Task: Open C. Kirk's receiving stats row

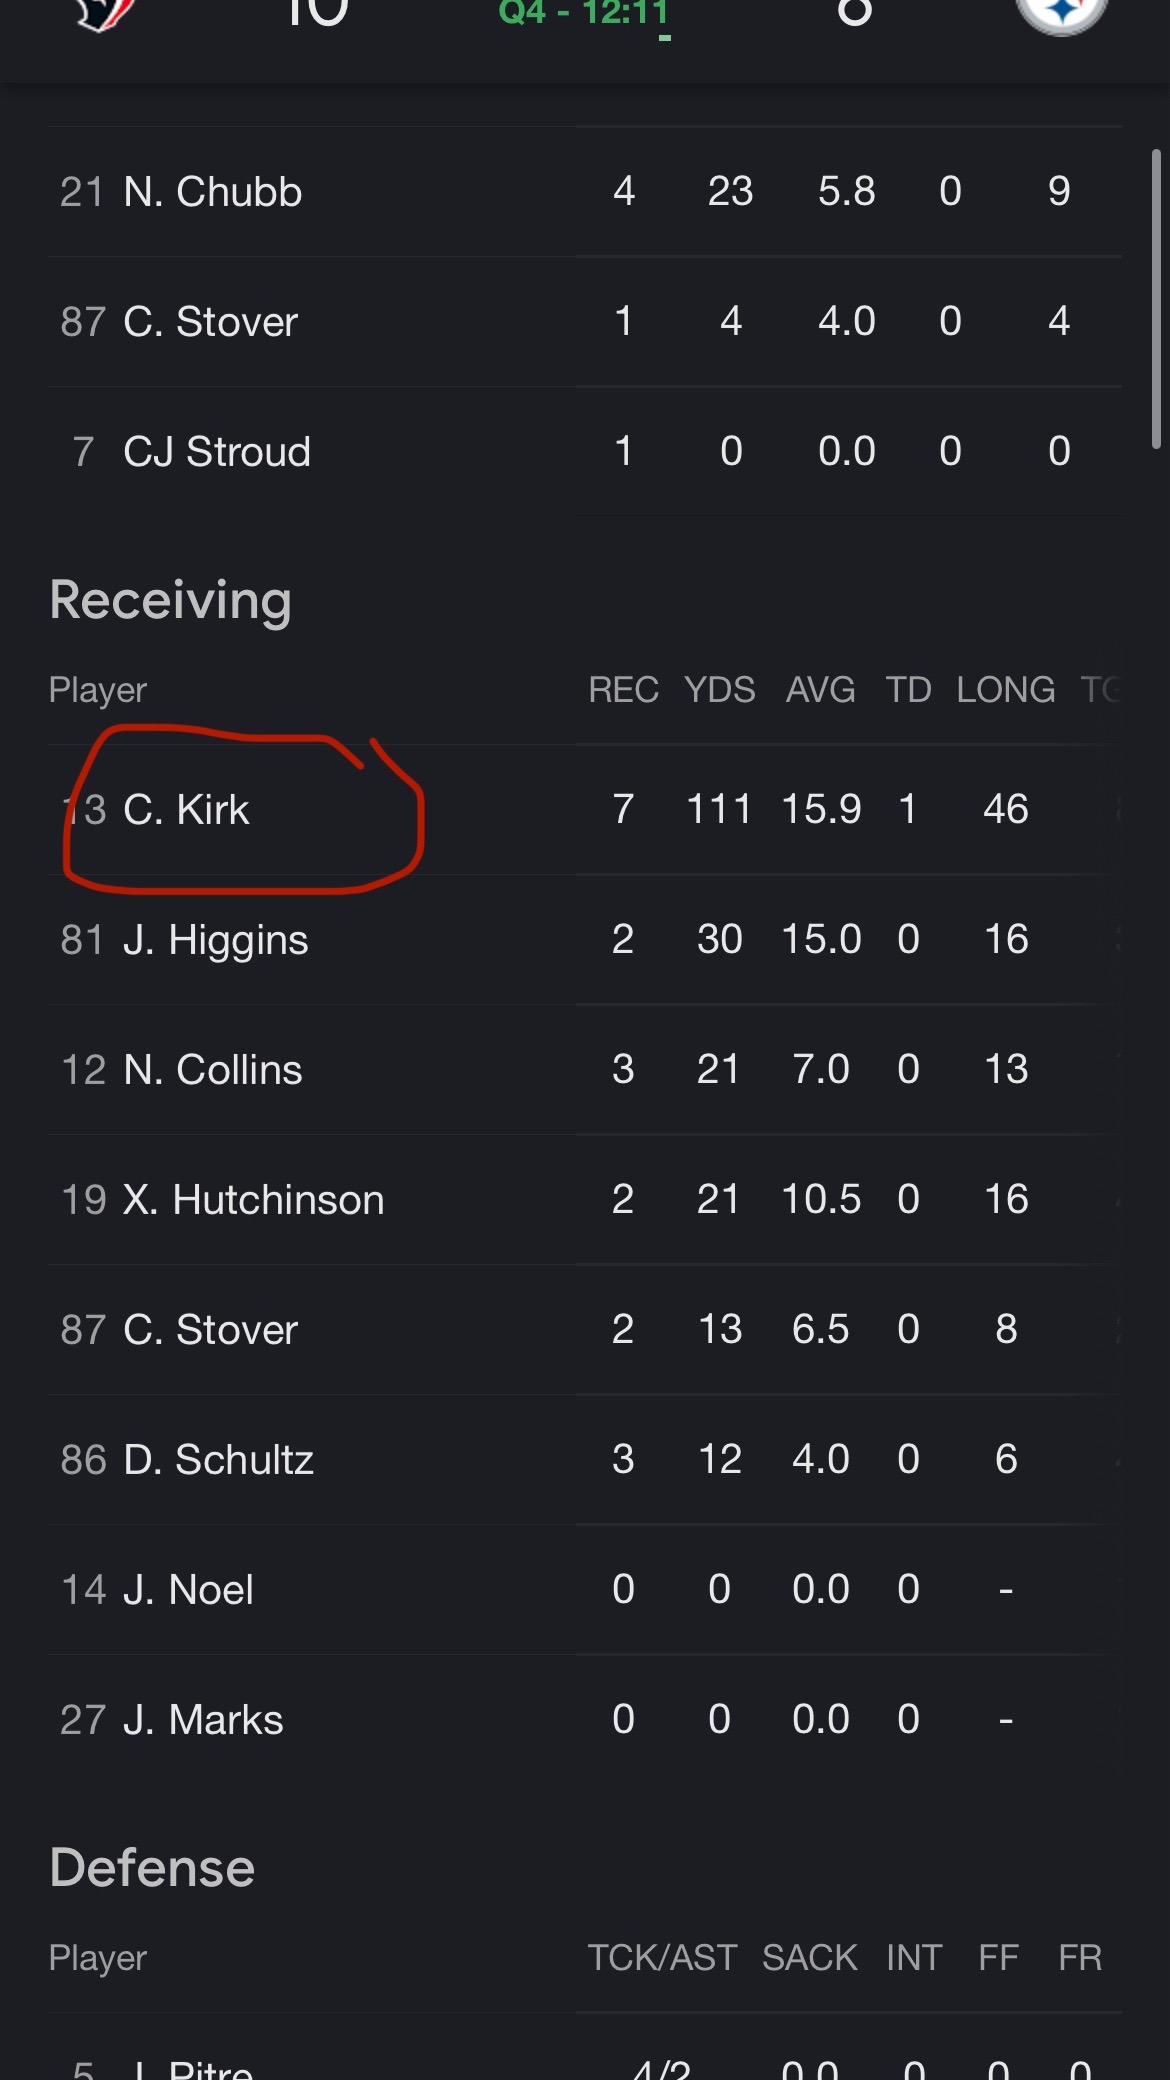Action: pos(585,809)
